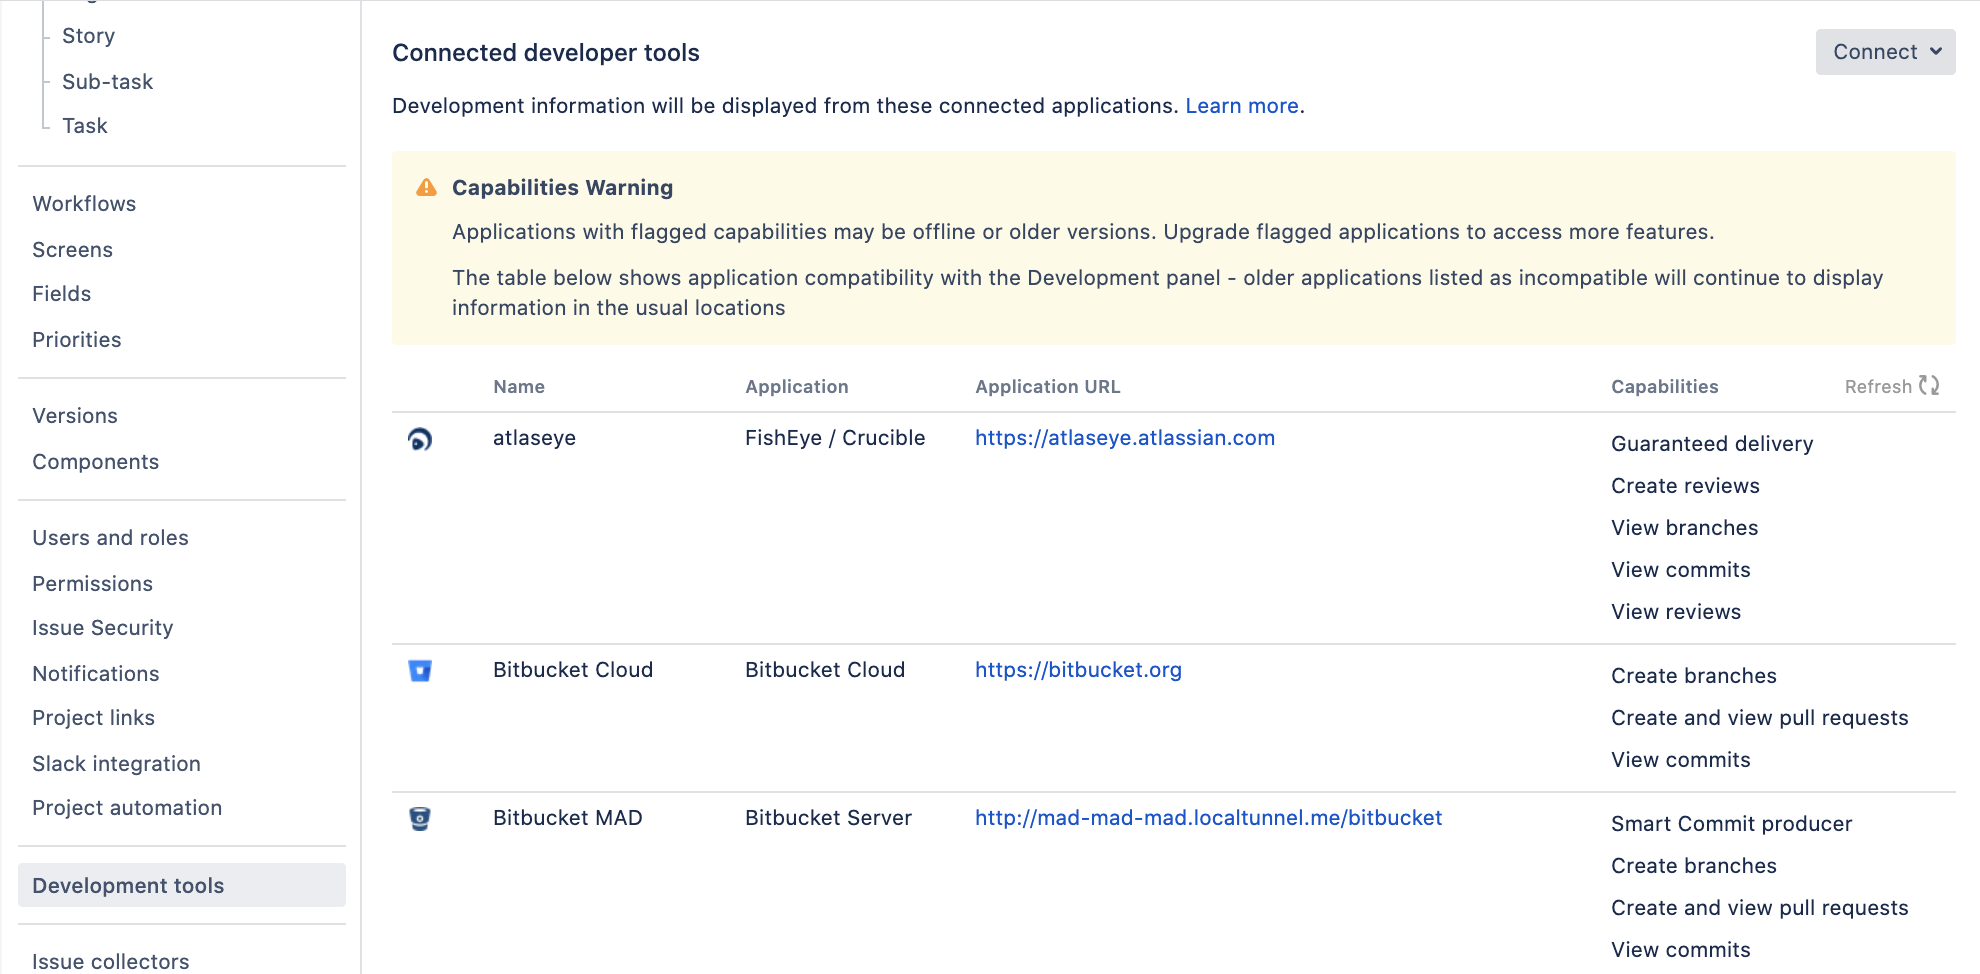Follow the bitbucket.org application URL
The image size is (1980, 974).
(1078, 670)
